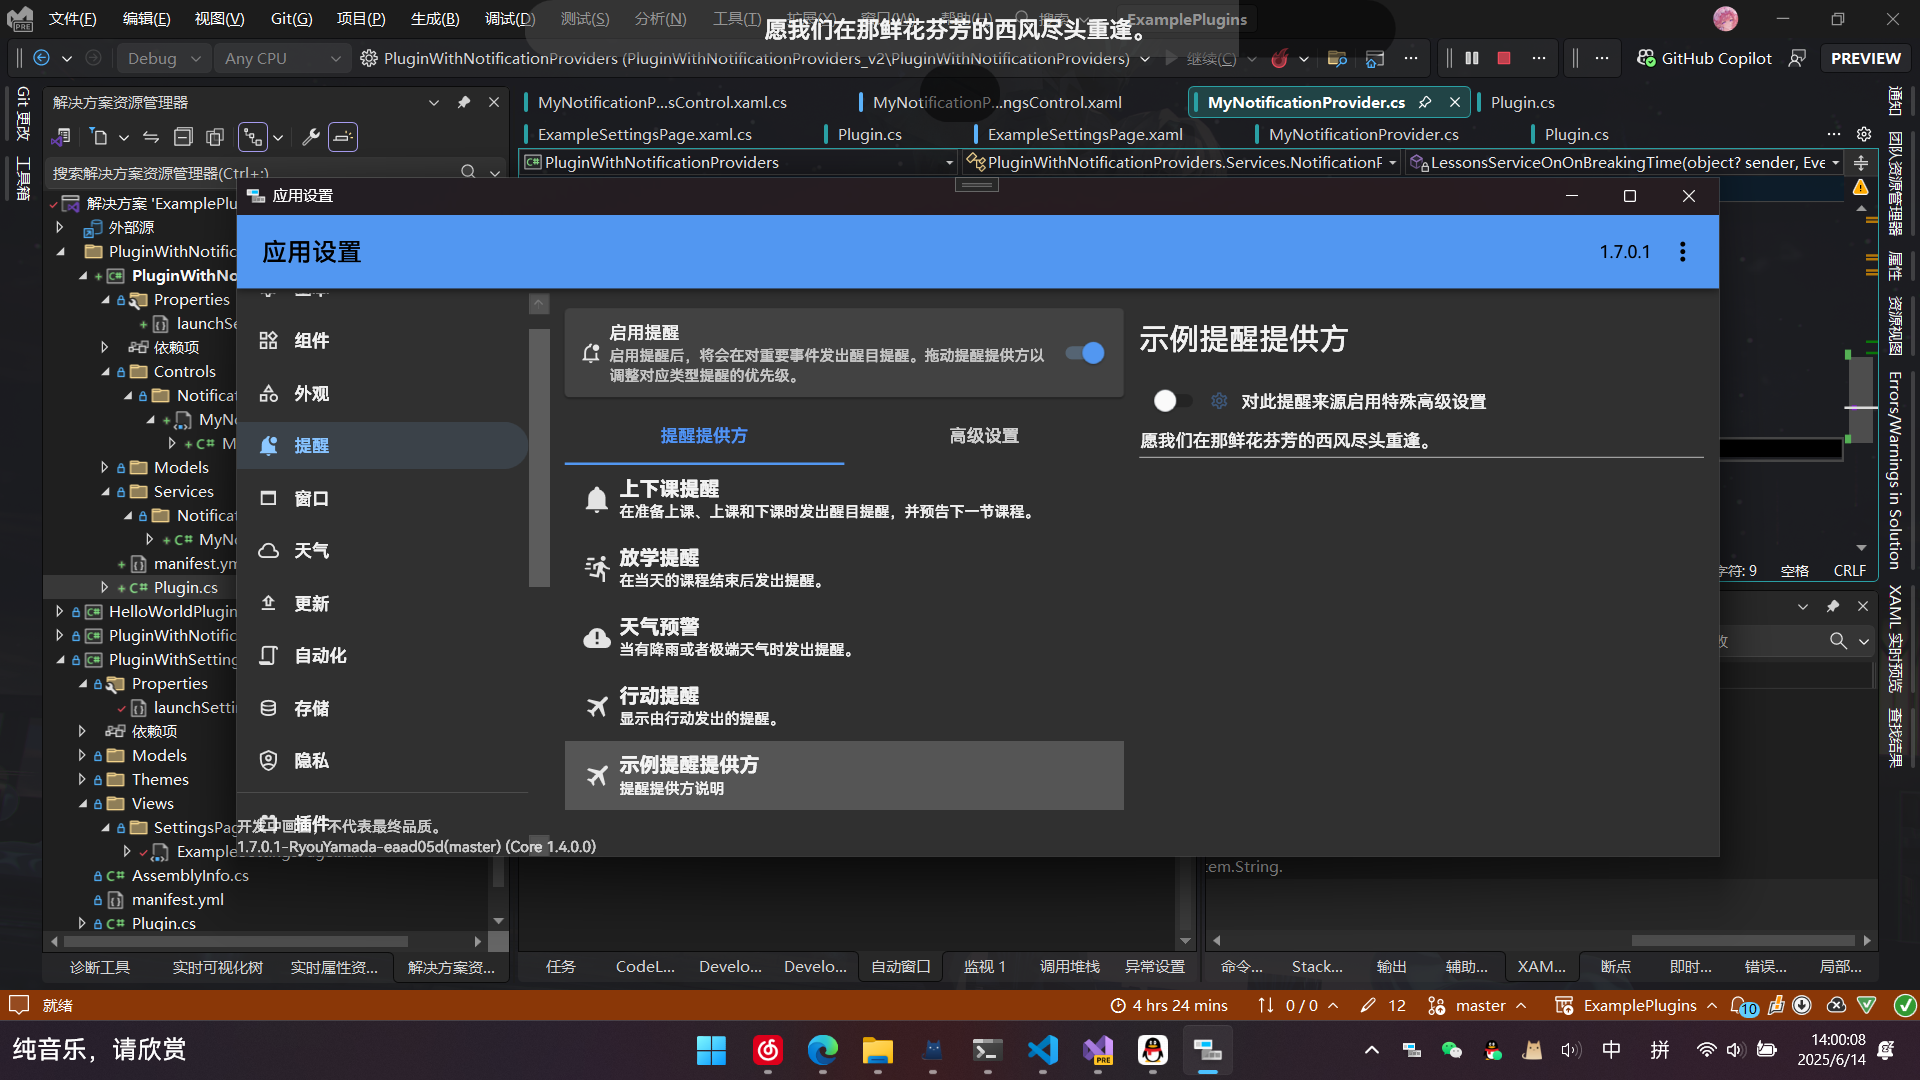Pause debugging with the pause icon

(x=1471, y=58)
